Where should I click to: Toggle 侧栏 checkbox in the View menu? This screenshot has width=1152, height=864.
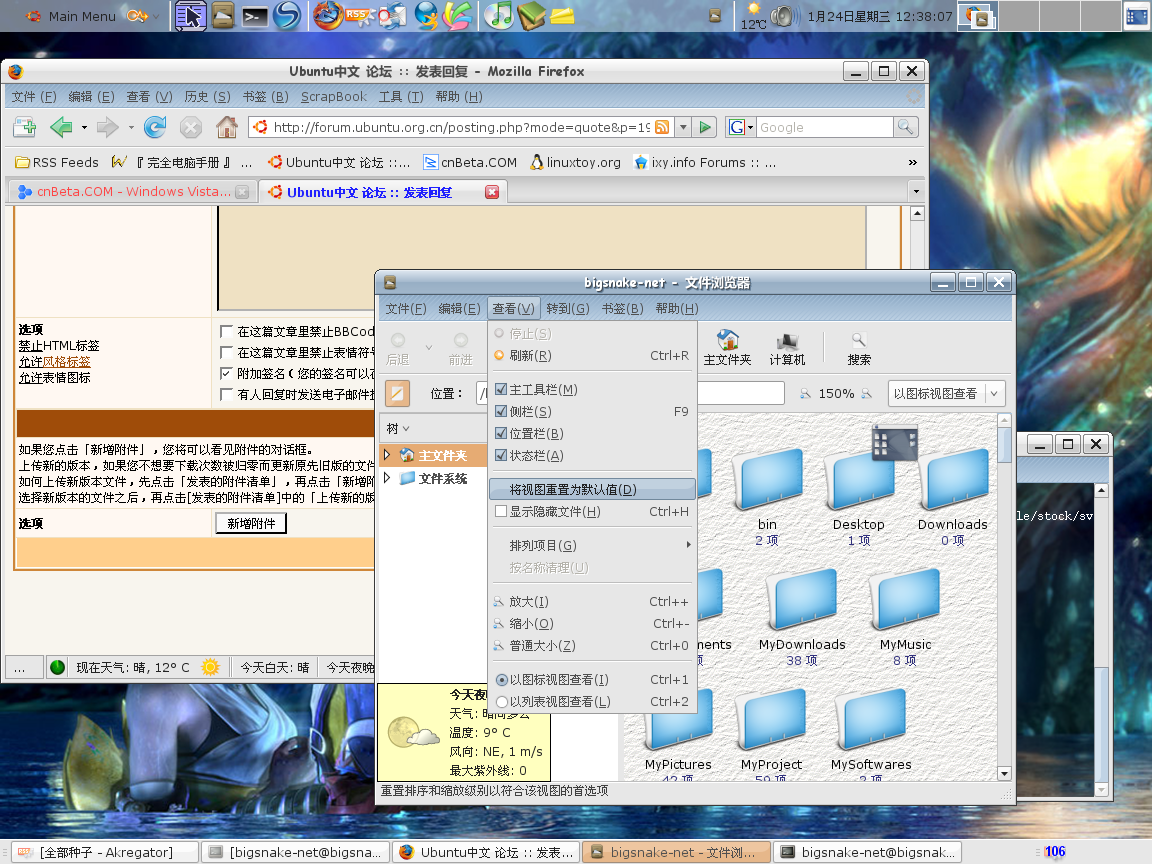(501, 411)
